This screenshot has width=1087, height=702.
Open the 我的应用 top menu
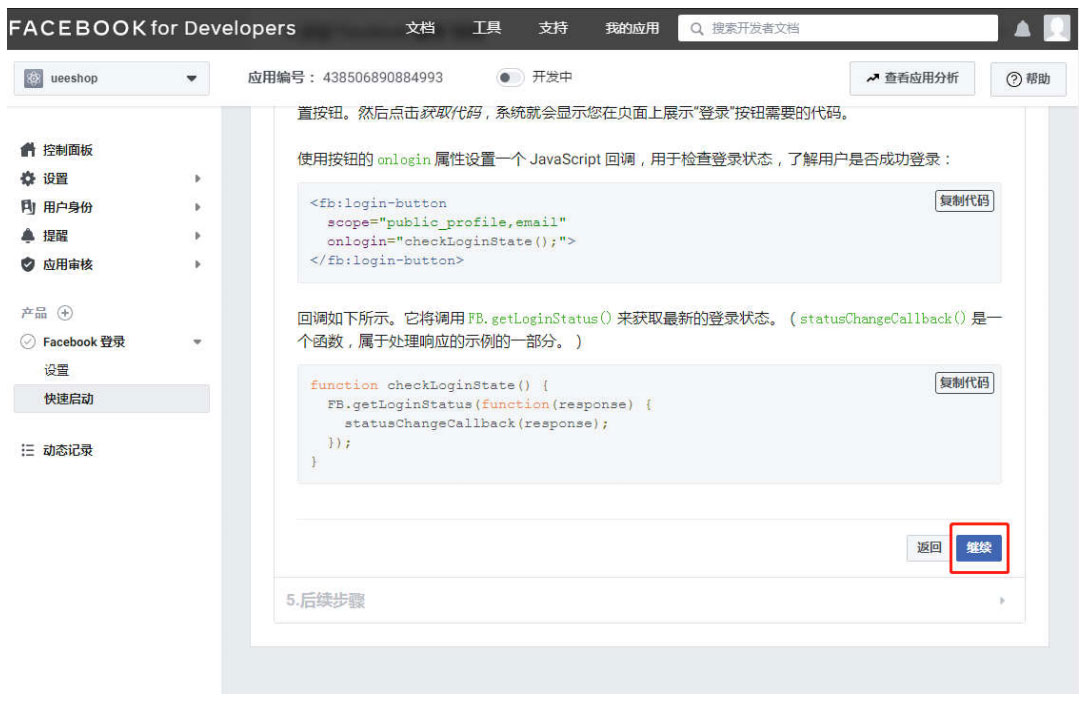click(632, 28)
